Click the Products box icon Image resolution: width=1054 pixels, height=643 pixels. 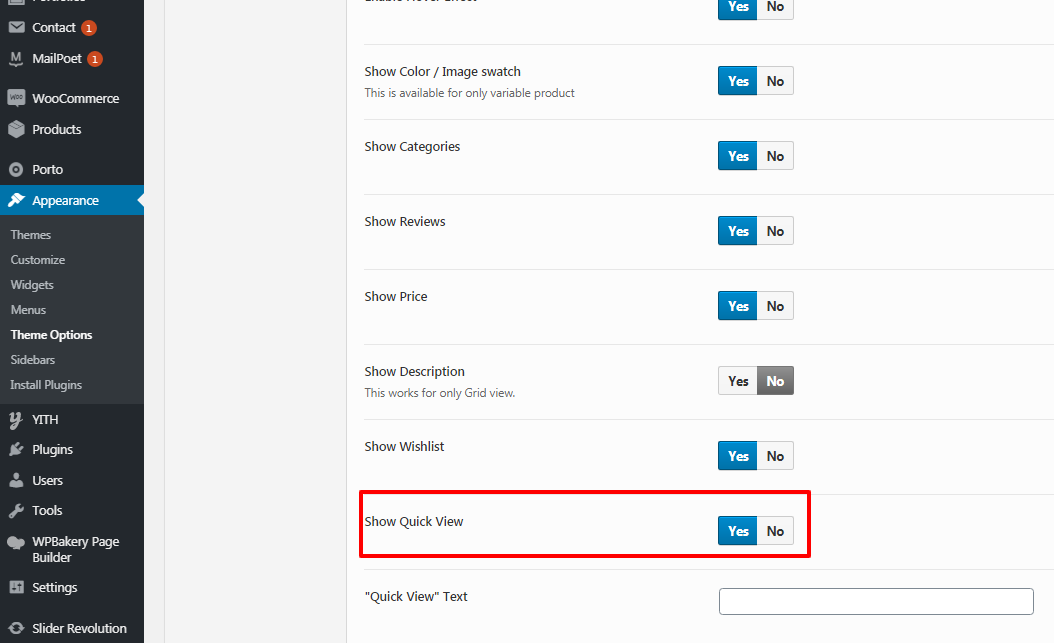click(x=16, y=129)
